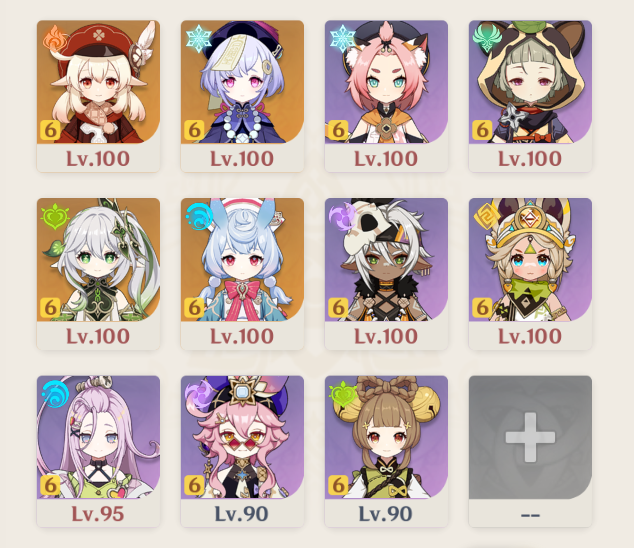Select the Lv.95 lilac-haired Hydro character
This screenshot has width=634, height=548.
point(98,451)
